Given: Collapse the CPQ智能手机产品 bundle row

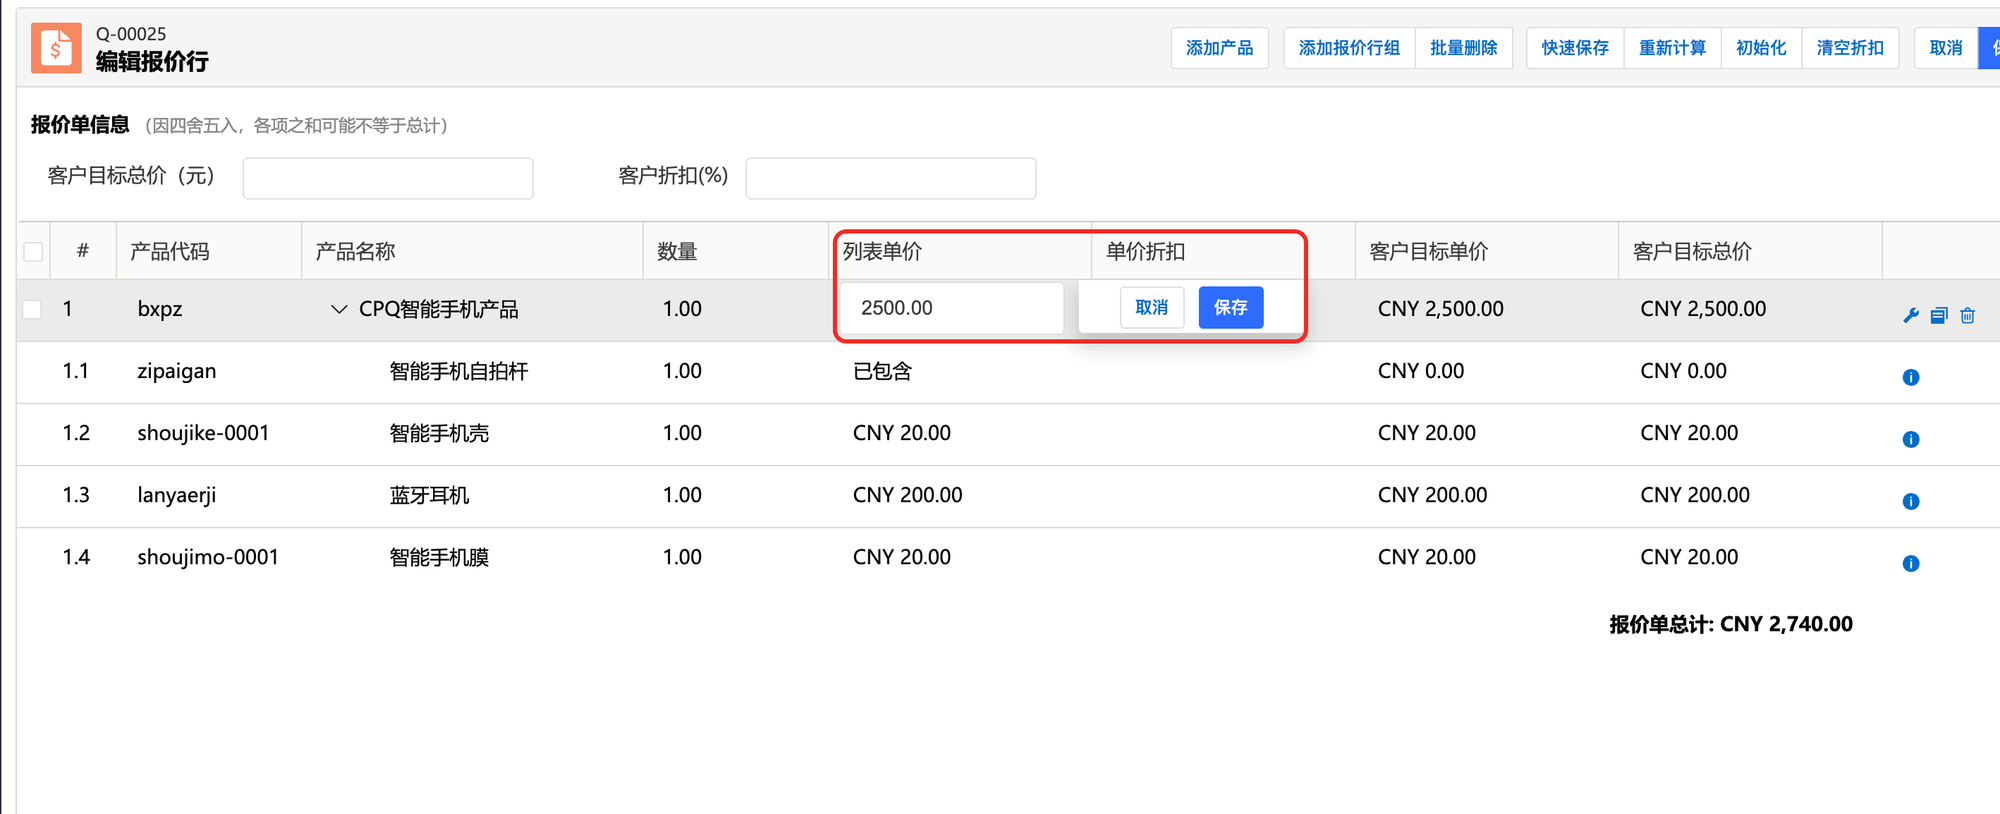Looking at the screenshot, I should [x=339, y=310].
